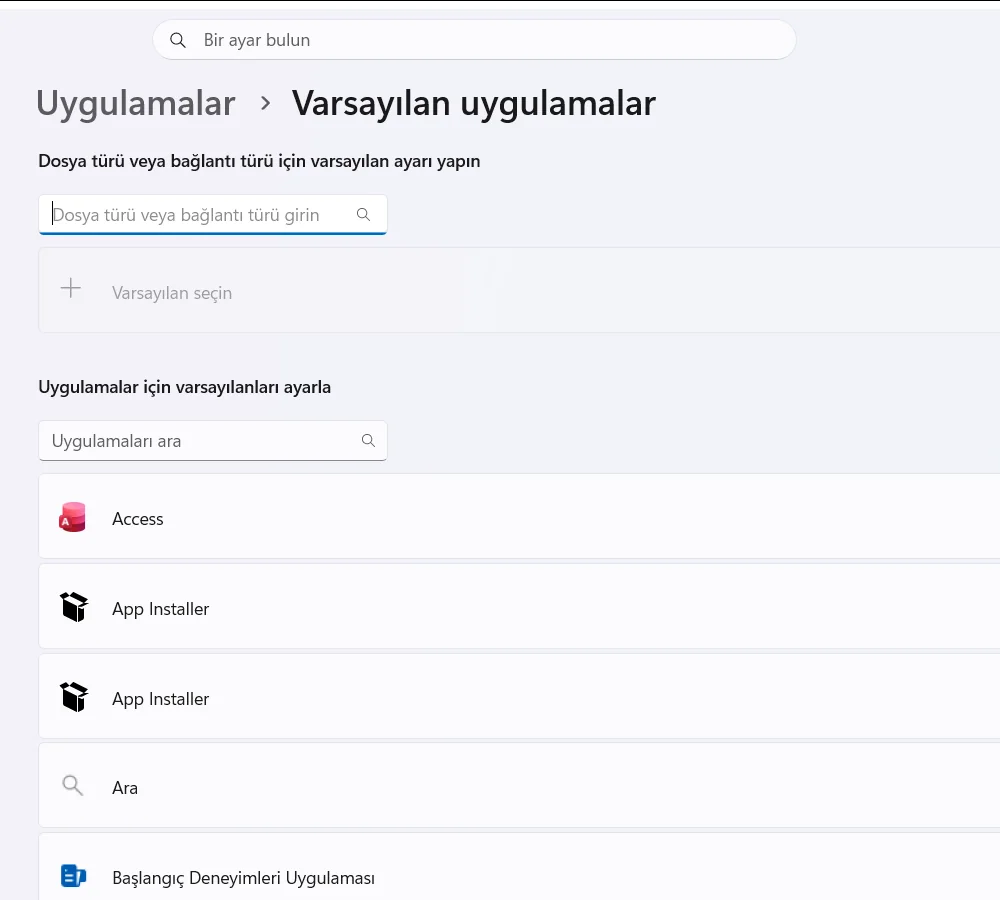
Task: Click the Dosya türü veya bağlantı türü heading
Action: 259,161
